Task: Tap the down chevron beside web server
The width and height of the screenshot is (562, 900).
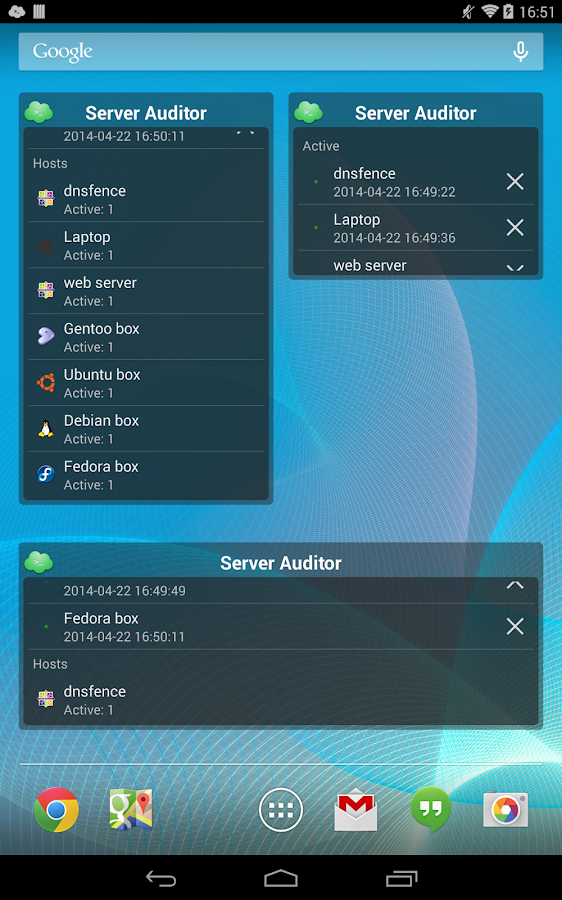Action: click(x=515, y=267)
